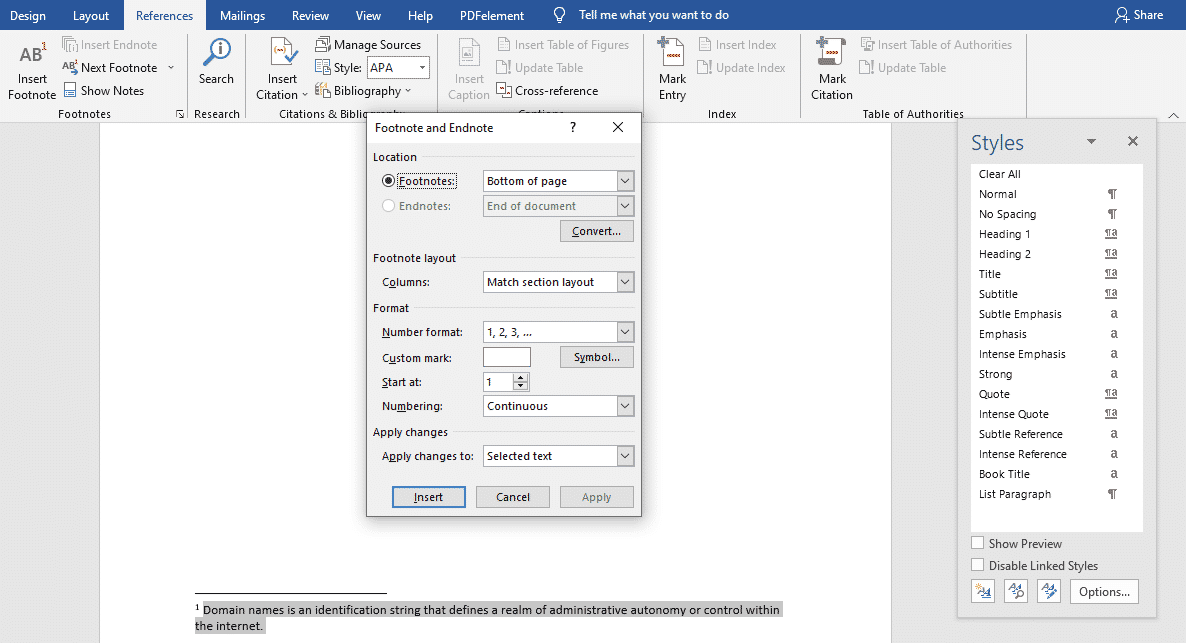Screen dimensions: 1186x643
Task: Click the Insert Footnote icon
Action: pos(32,54)
